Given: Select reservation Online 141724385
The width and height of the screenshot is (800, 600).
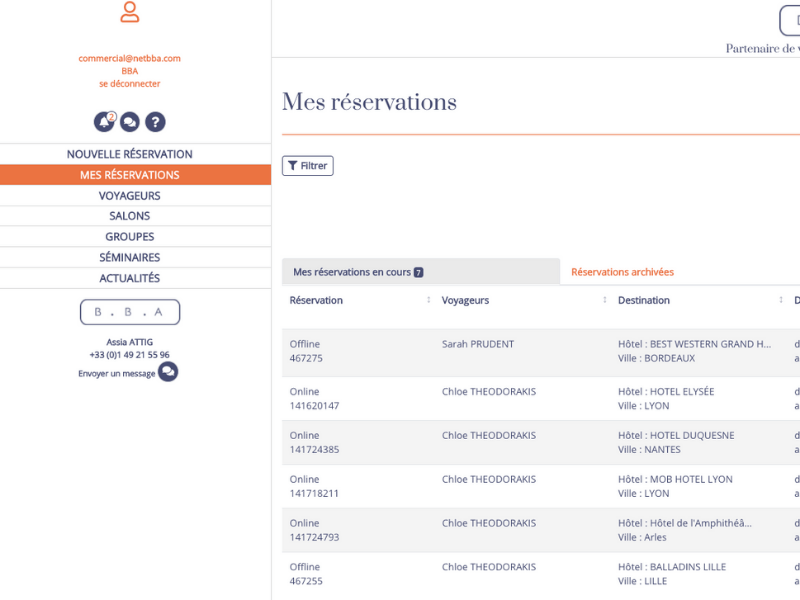Looking at the screenshot, I should (x=314, y=442).
